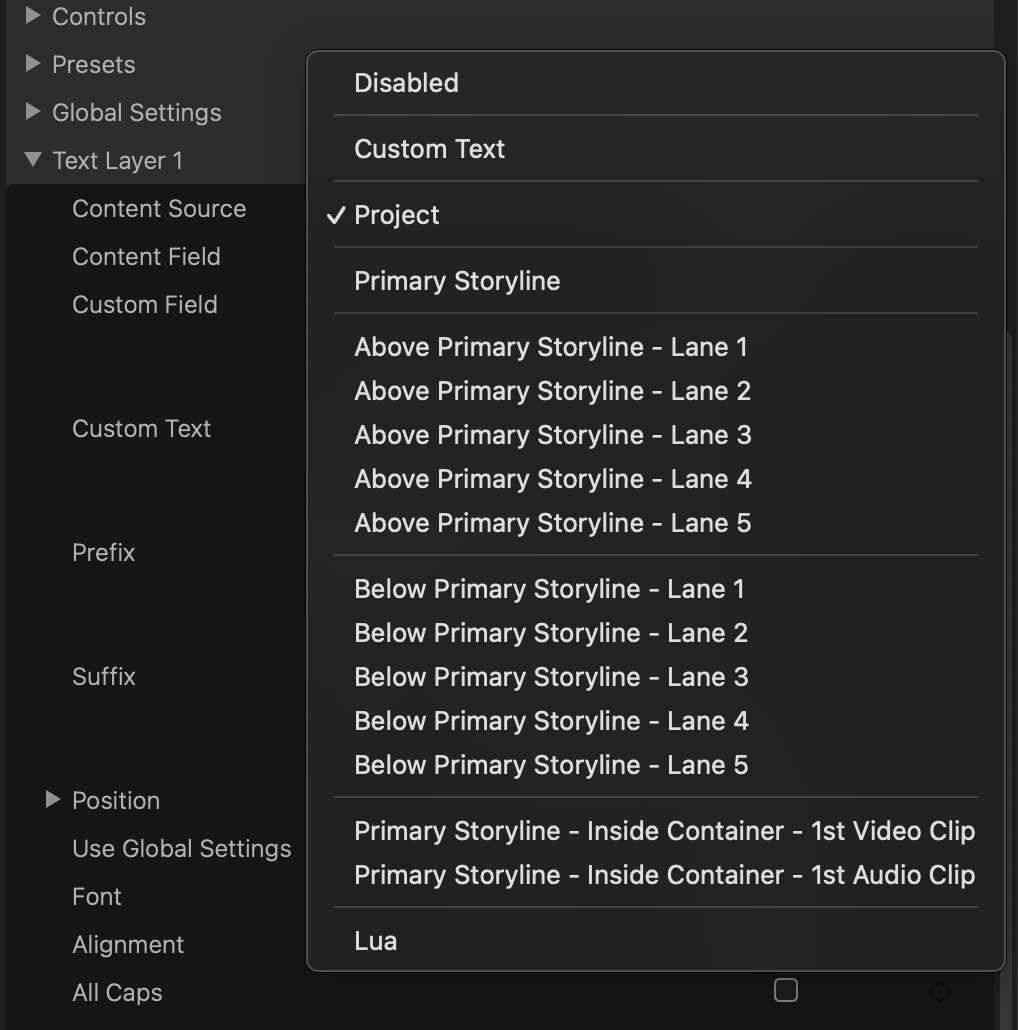Collapse the Text Layer 1 section
The image size is (1018, 1030).
click(33, 160)
